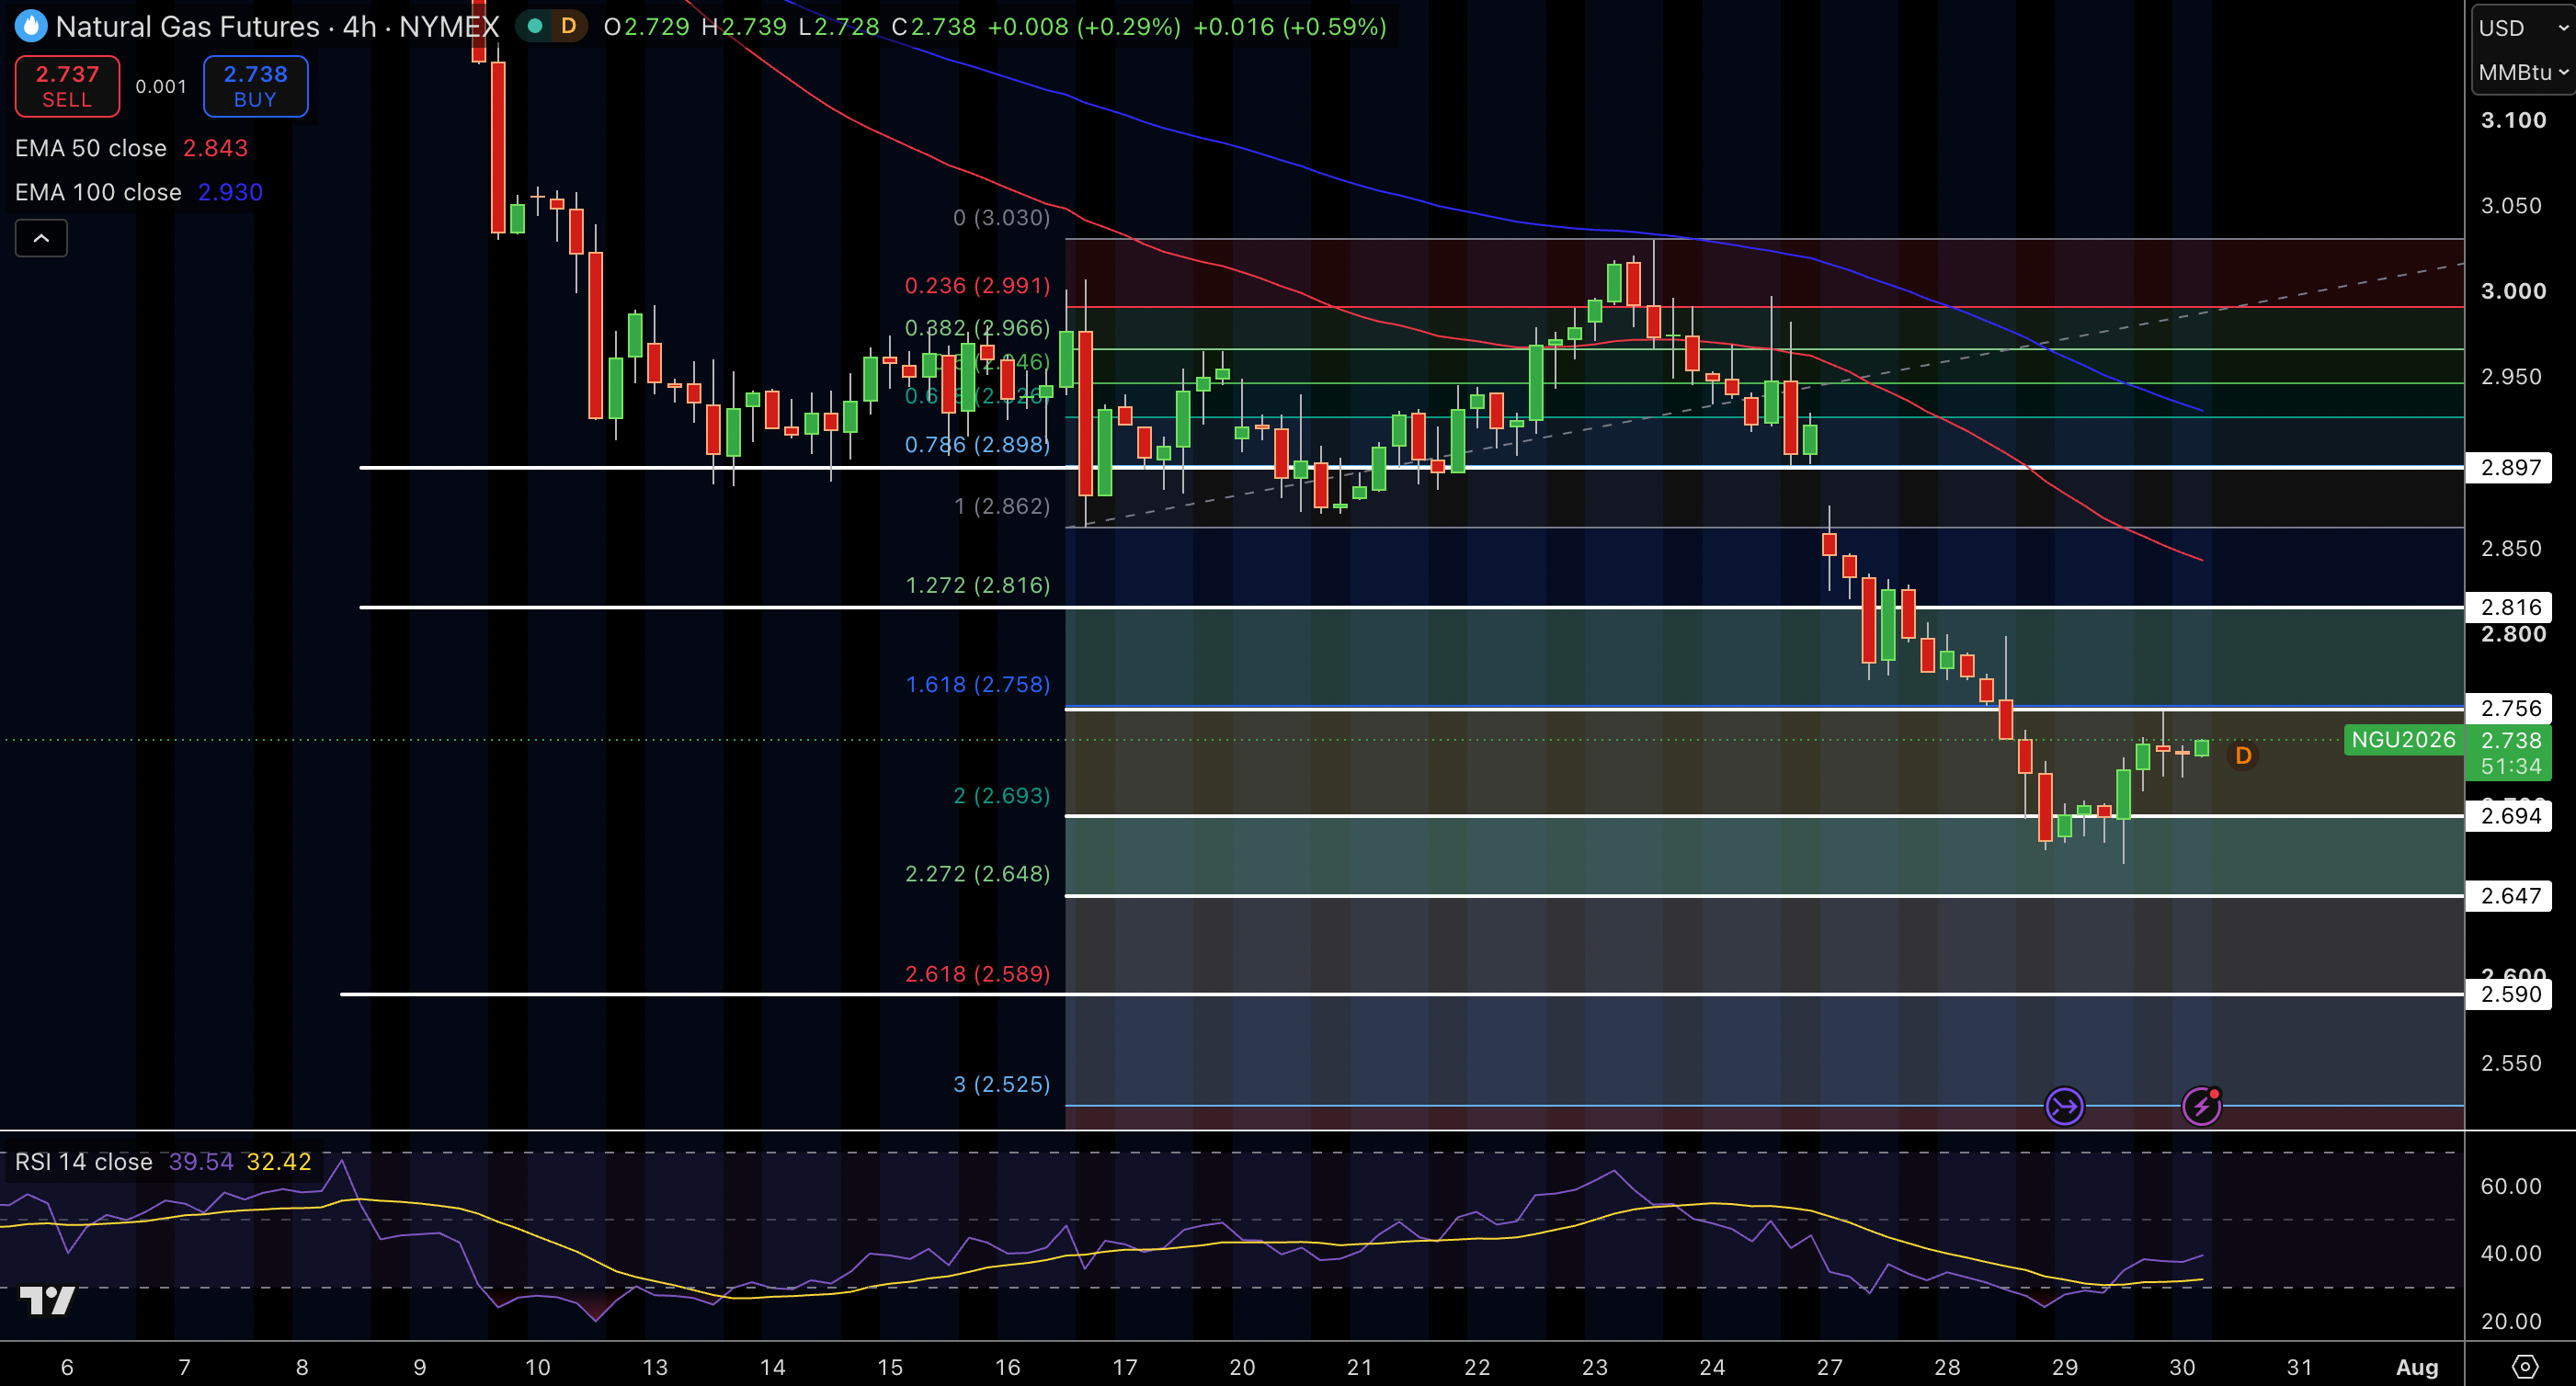Click the NGU2026 price label tag

point(2403,740)
